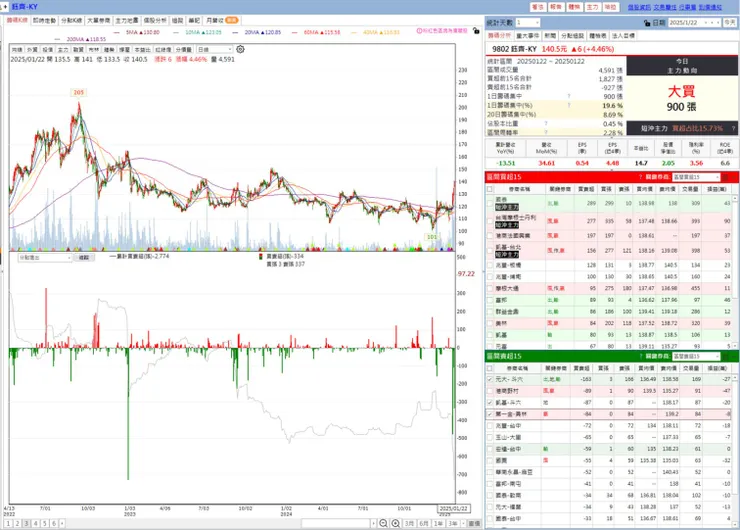Click the 20MA legend line swatch
Viewport: 740px width, 530px height.
(235, 33)
